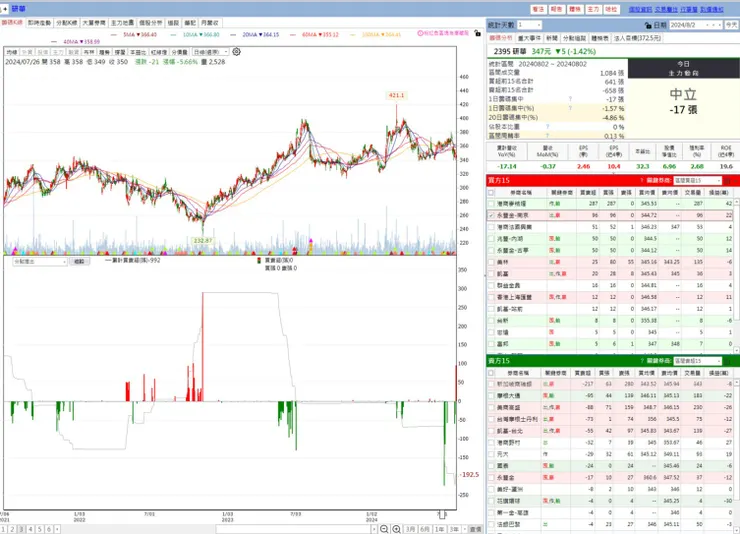
Task: Click pink clock notice link above chart
Action: click(x=443, y=33)
